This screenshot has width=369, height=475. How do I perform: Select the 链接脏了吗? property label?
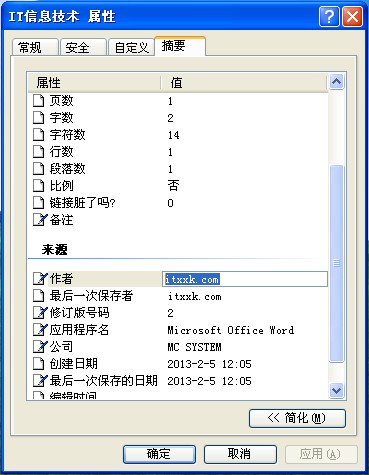pos(82,203)
